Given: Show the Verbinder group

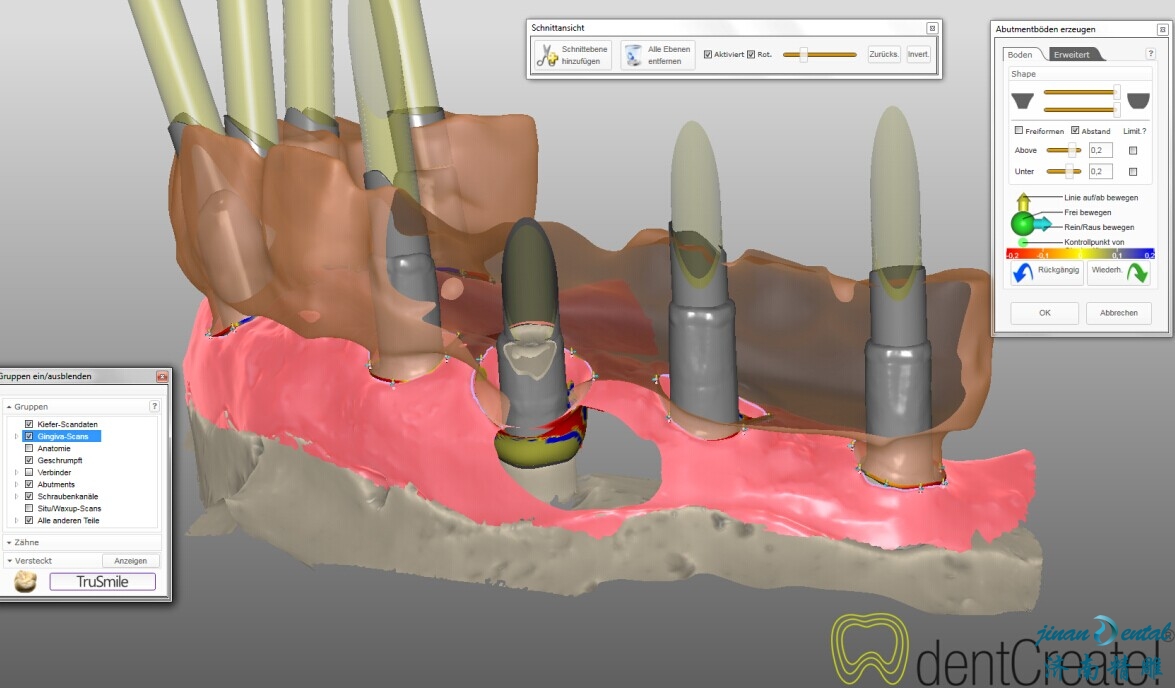Looking at the screenshot, I should point(28,472).
